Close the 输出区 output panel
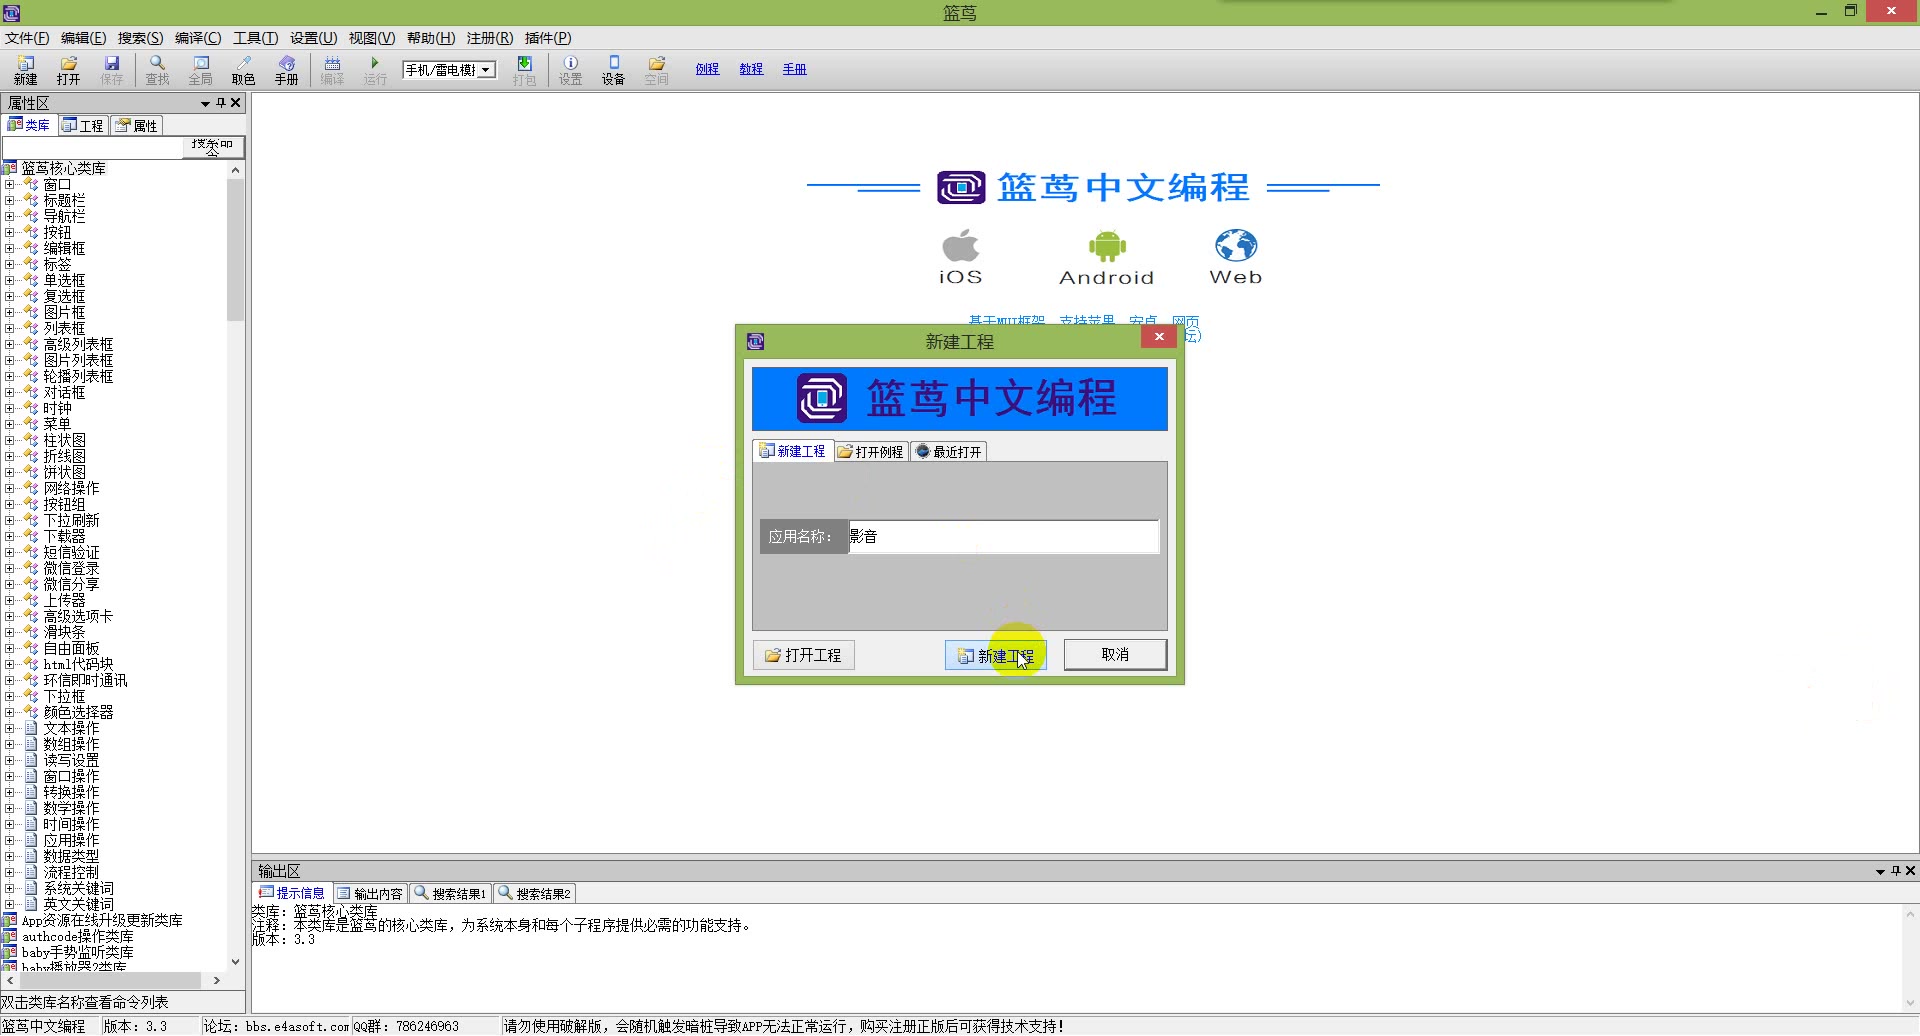The width and height of the screenshot is (1920, 1036). tap(1910, 871)
